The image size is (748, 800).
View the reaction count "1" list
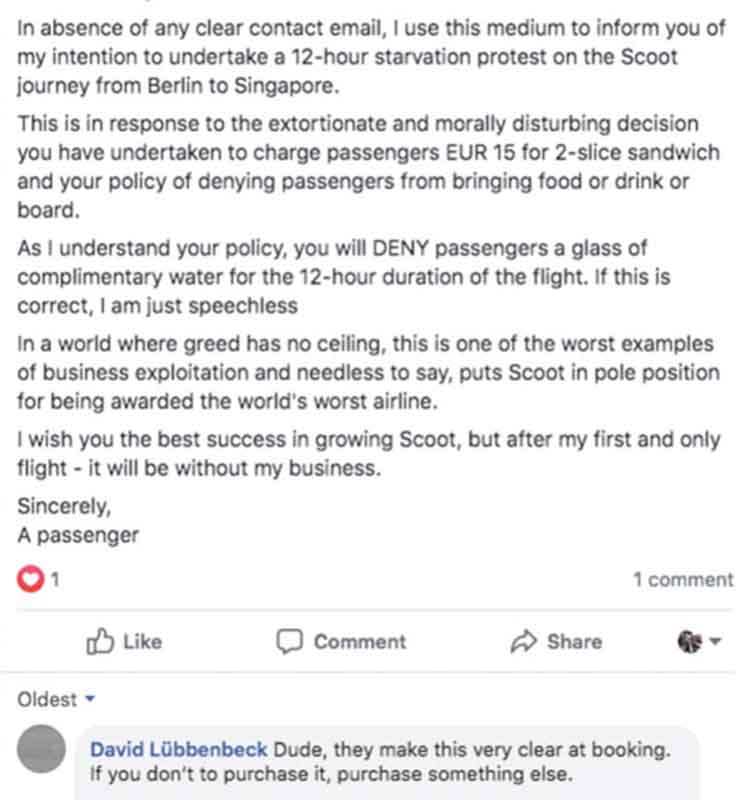[55, 580]
